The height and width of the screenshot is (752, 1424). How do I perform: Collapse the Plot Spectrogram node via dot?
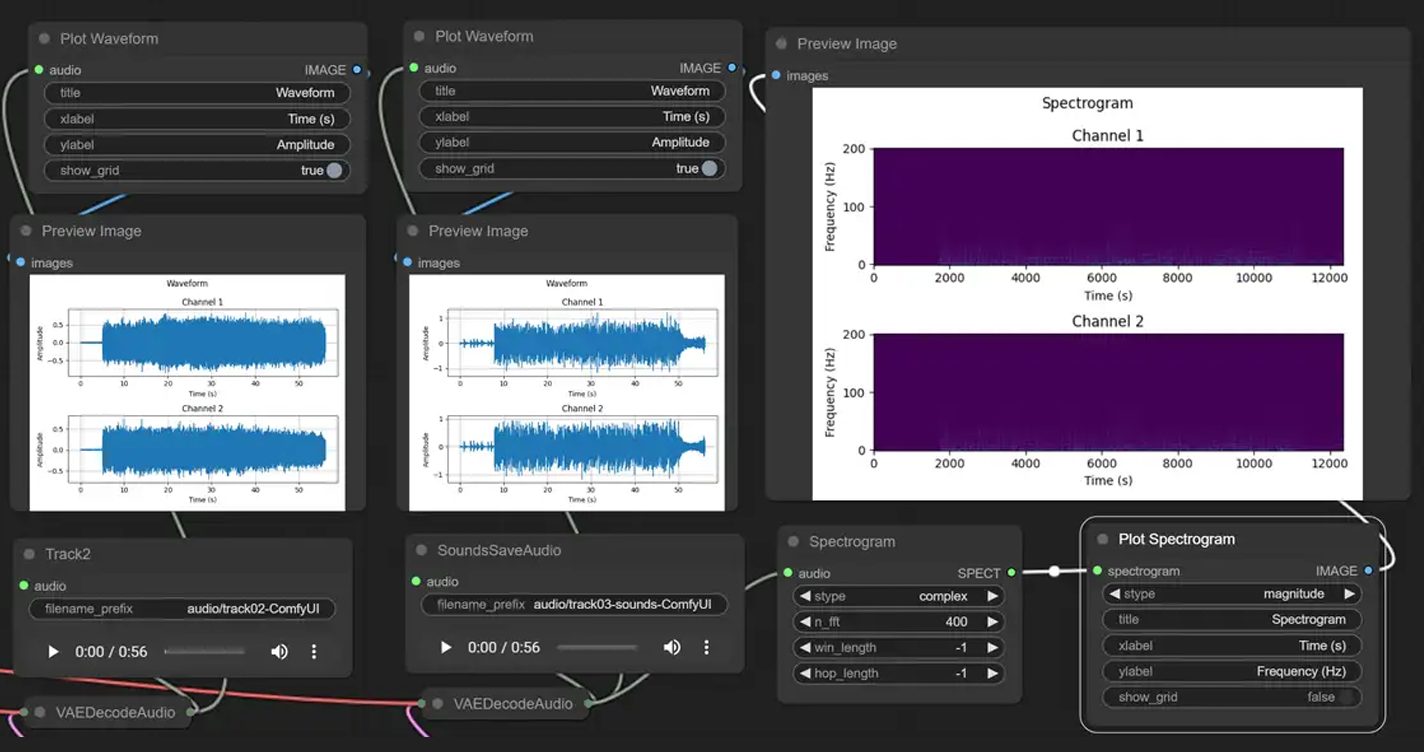point(1102,539)
